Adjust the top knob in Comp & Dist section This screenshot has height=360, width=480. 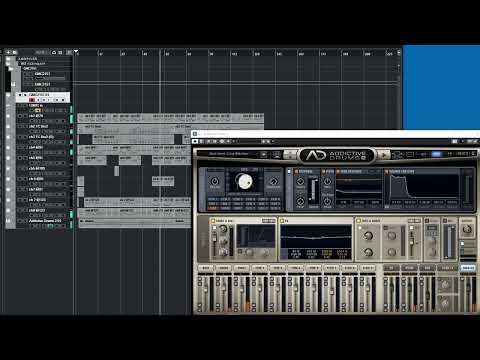pos(223,229)
